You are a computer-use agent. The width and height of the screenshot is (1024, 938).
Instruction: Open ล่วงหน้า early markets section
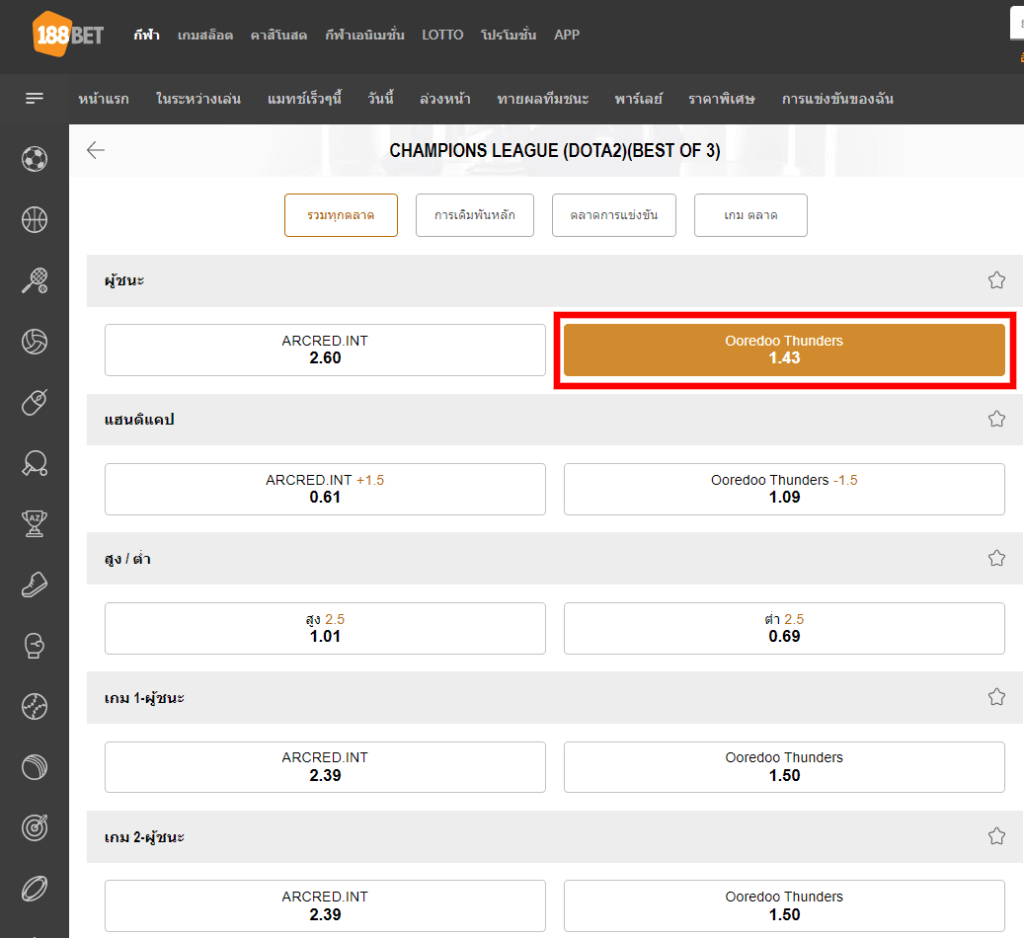coord(445,99)
